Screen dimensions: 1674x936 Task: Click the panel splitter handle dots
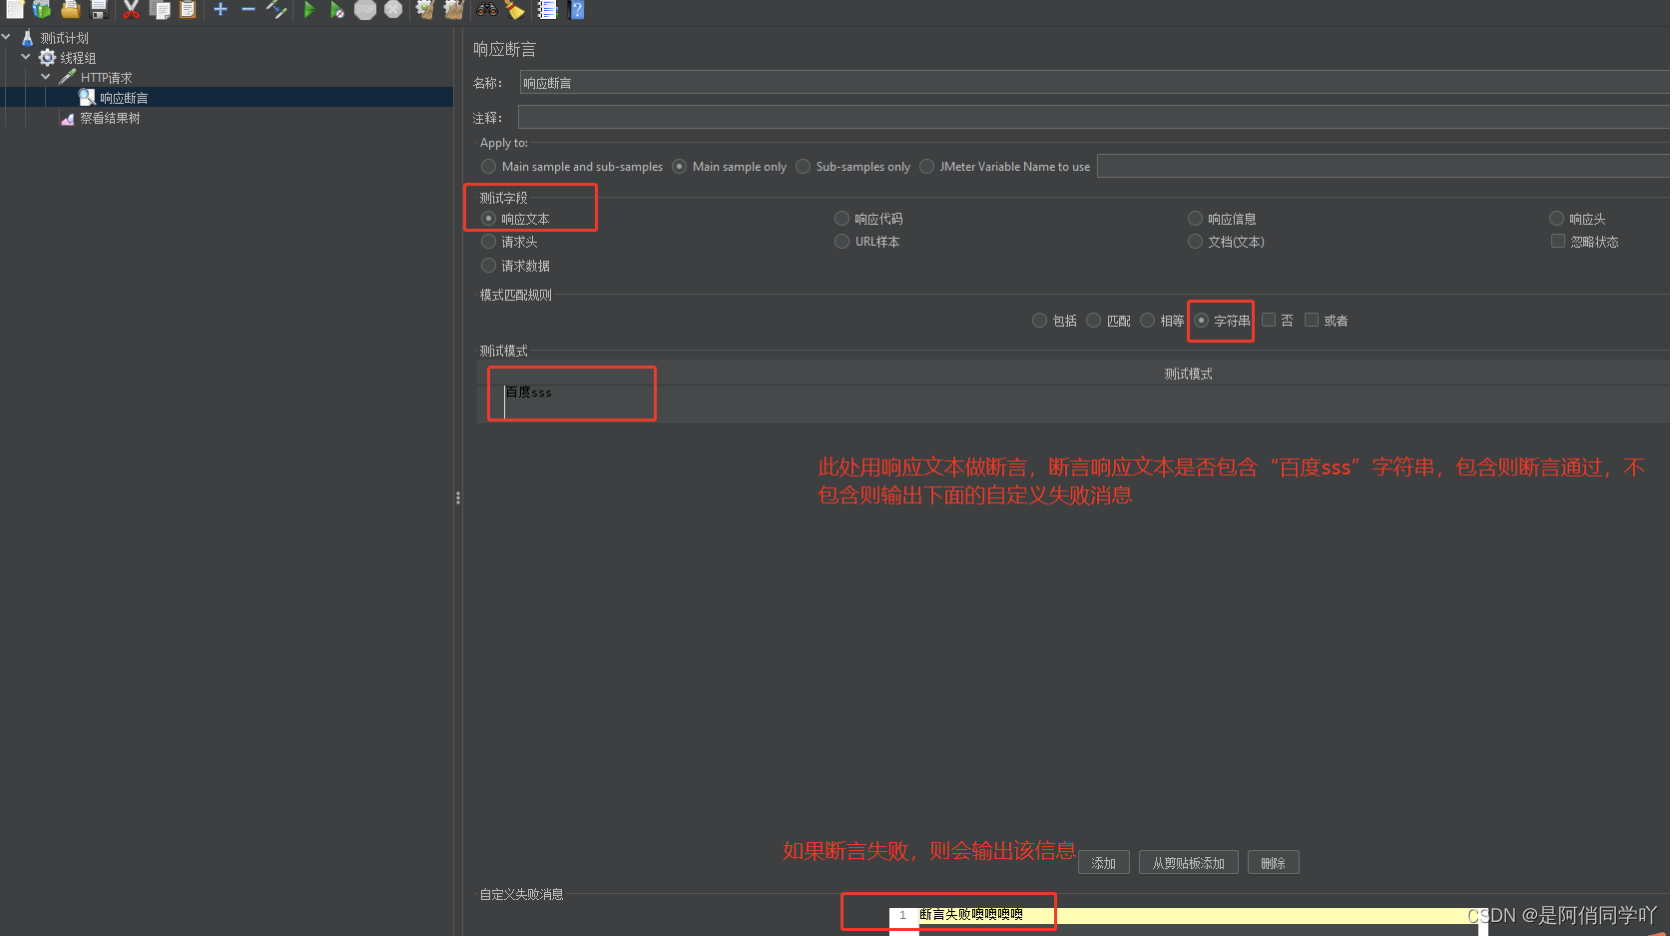[458, 497]
